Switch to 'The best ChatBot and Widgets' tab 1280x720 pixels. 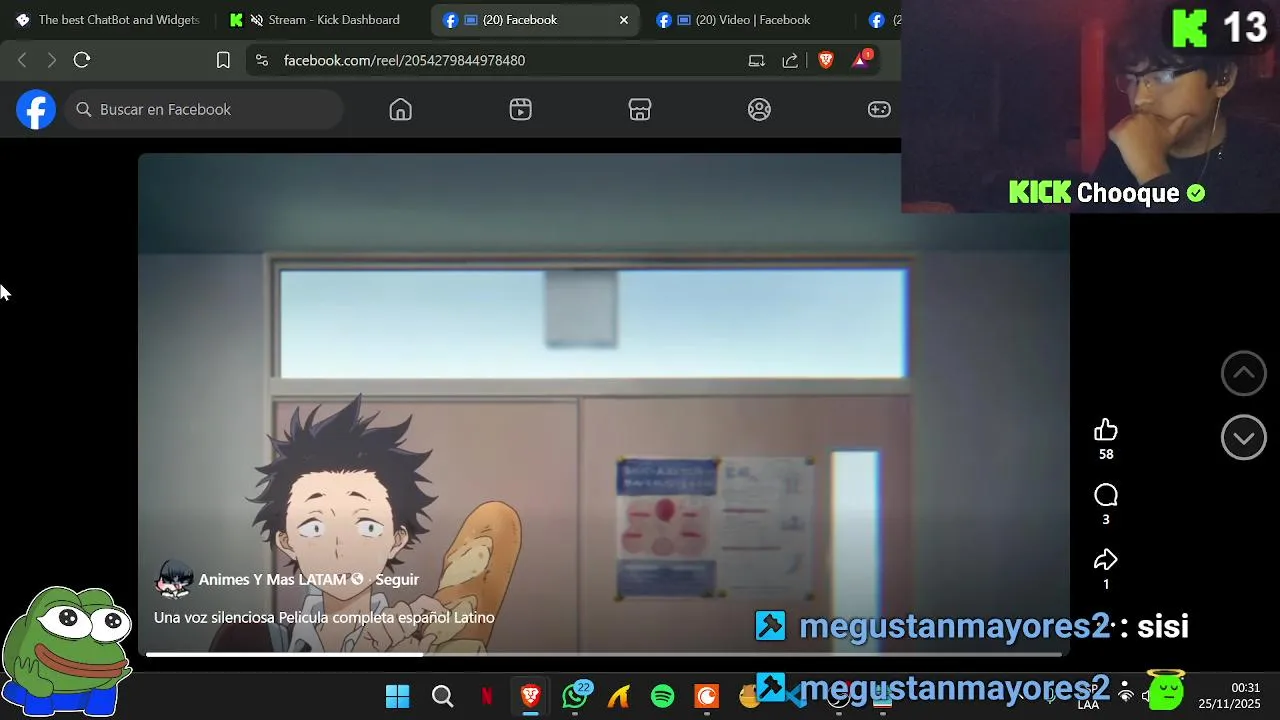pyautogui.click(x=107, y=20)
